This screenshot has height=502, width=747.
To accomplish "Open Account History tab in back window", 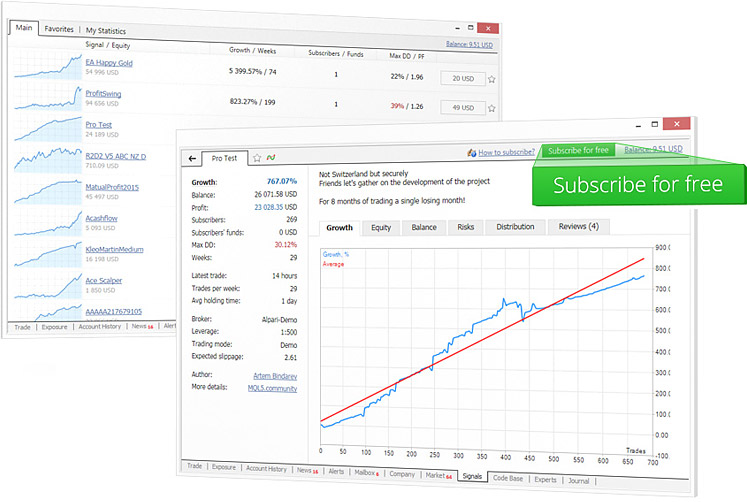I will [x=100, y=327].
